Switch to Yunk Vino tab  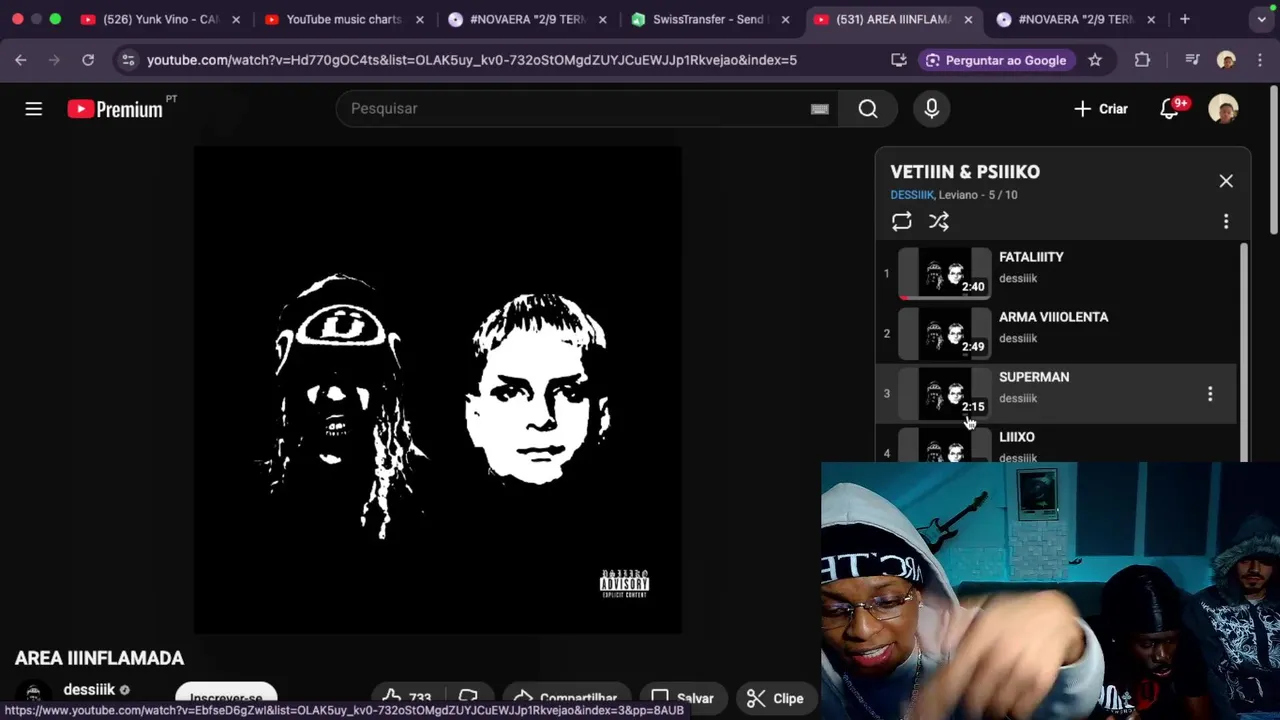click(160, 19)
